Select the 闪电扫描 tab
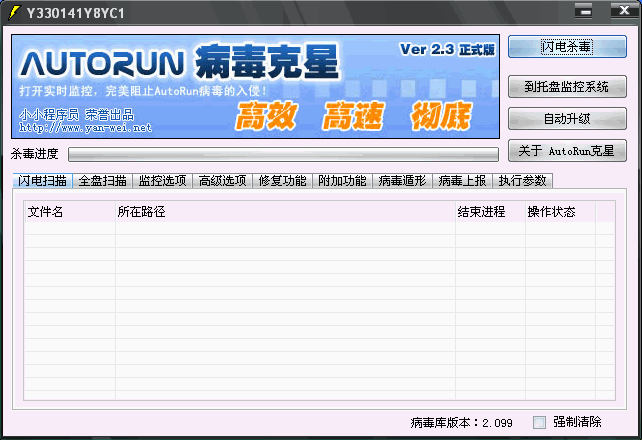The width and height of the screenshot is (642, 440). click(x=43, y=181)
